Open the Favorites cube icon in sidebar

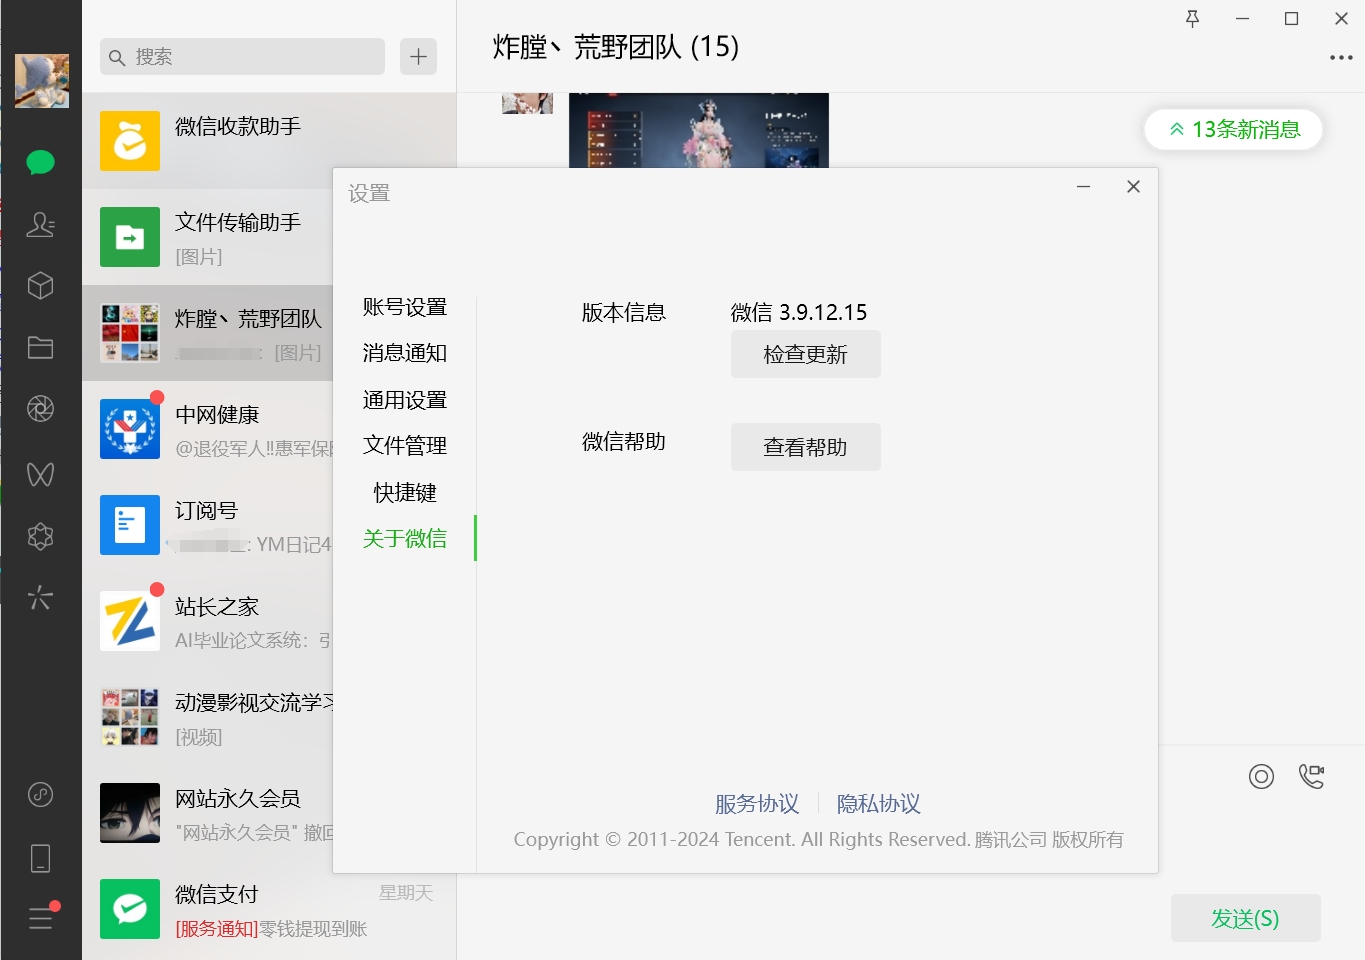tap(40, 286)
